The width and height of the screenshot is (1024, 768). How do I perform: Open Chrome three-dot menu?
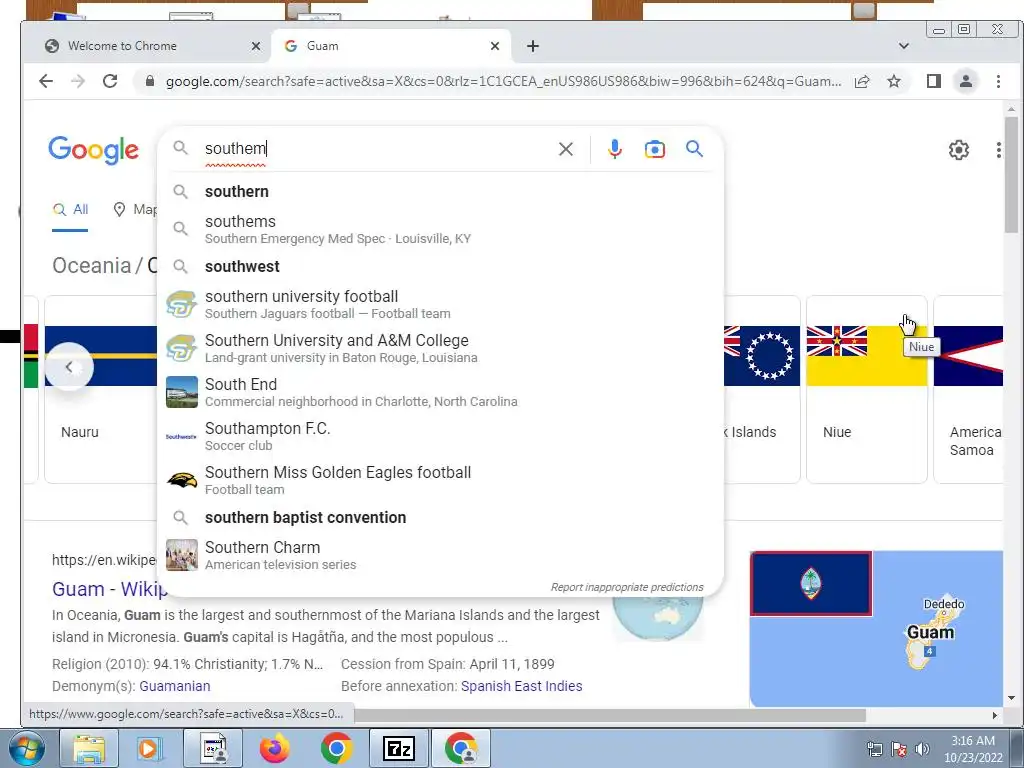click(x=998, y=81)
